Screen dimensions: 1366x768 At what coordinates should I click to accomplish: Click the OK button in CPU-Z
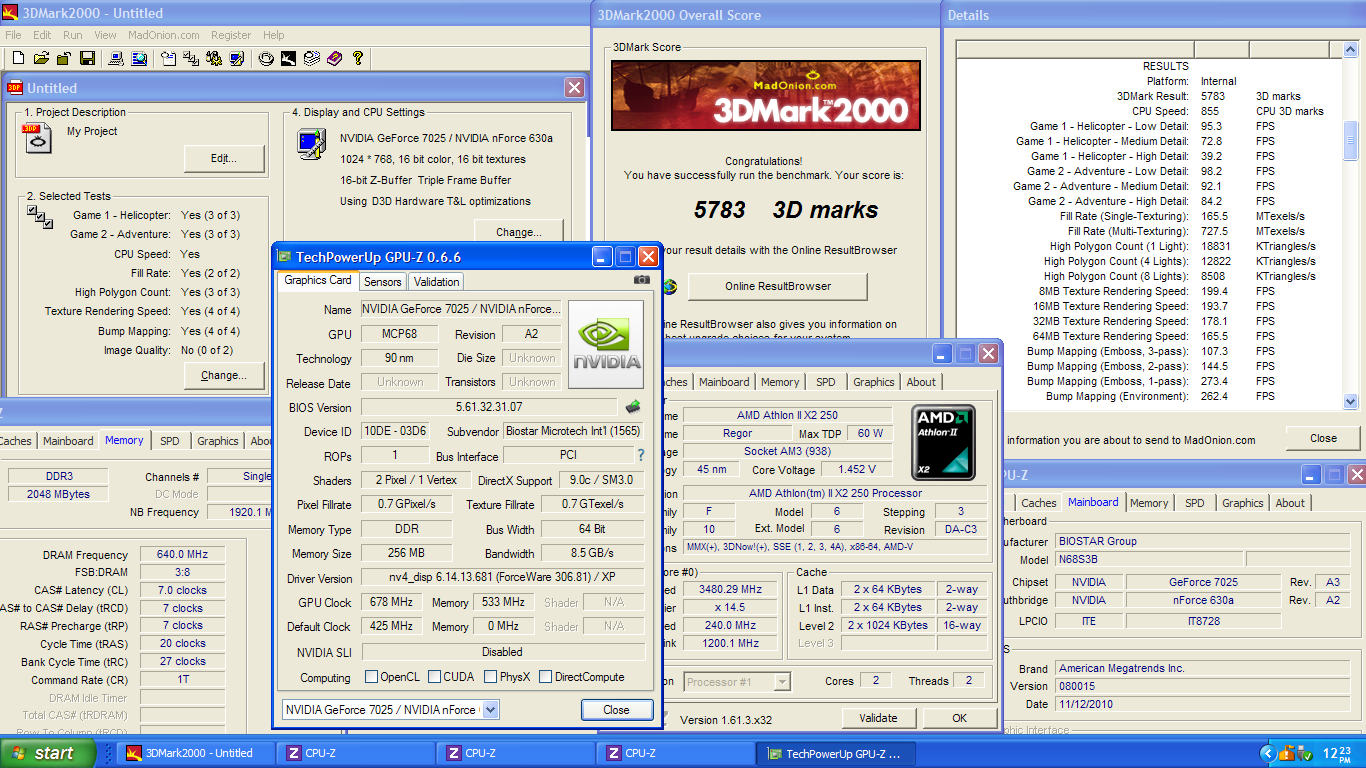click(x=959, y=718)
